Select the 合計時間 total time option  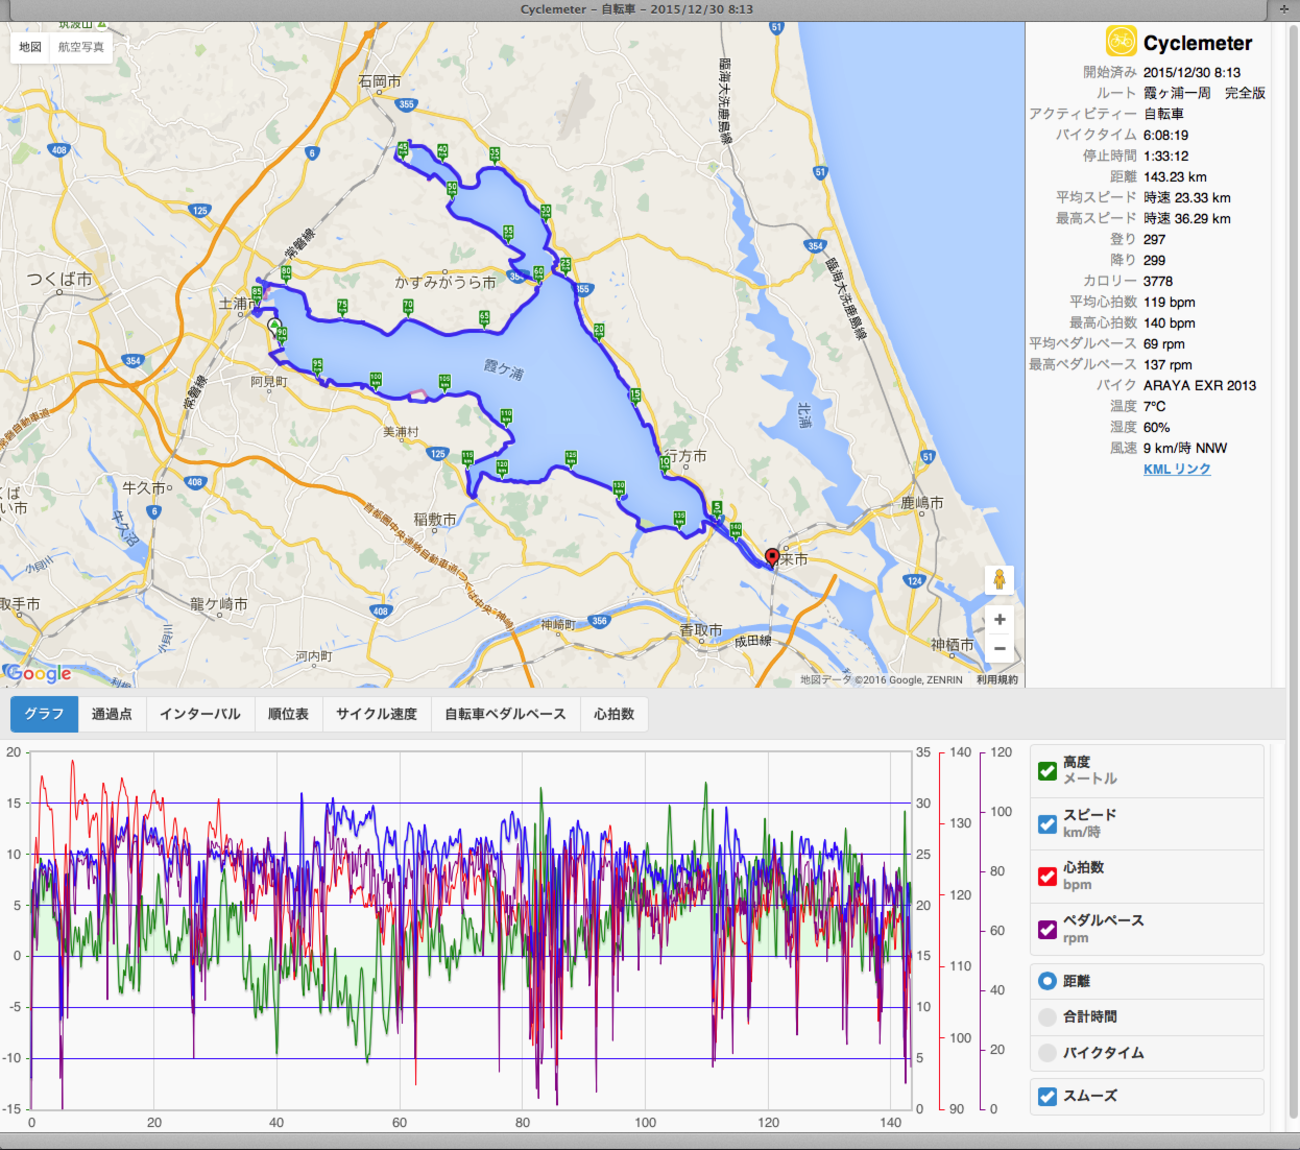1047,1017
